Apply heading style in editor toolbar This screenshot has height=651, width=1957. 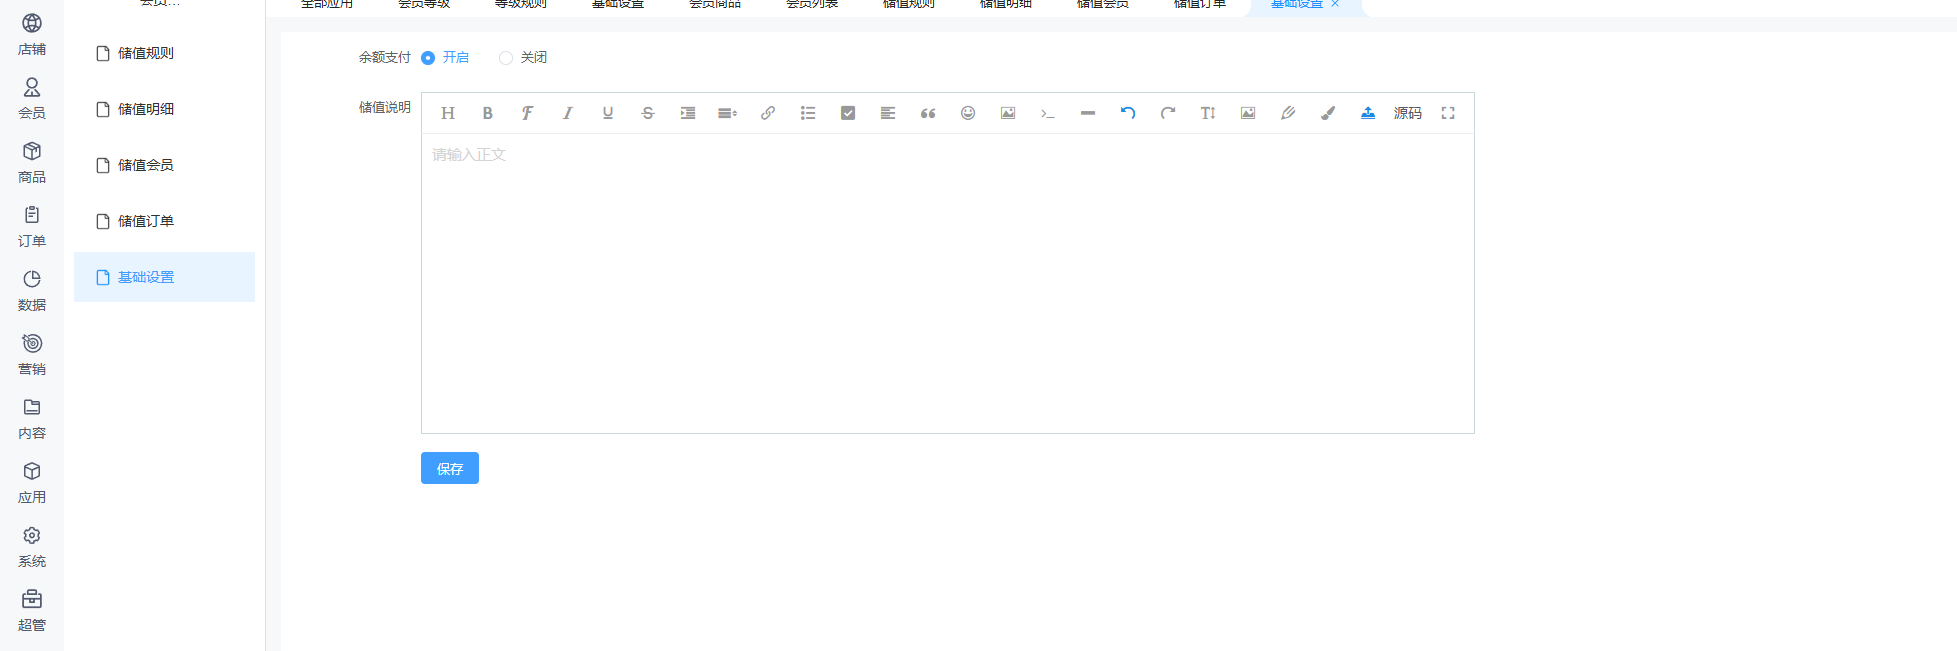coord(448,113)
